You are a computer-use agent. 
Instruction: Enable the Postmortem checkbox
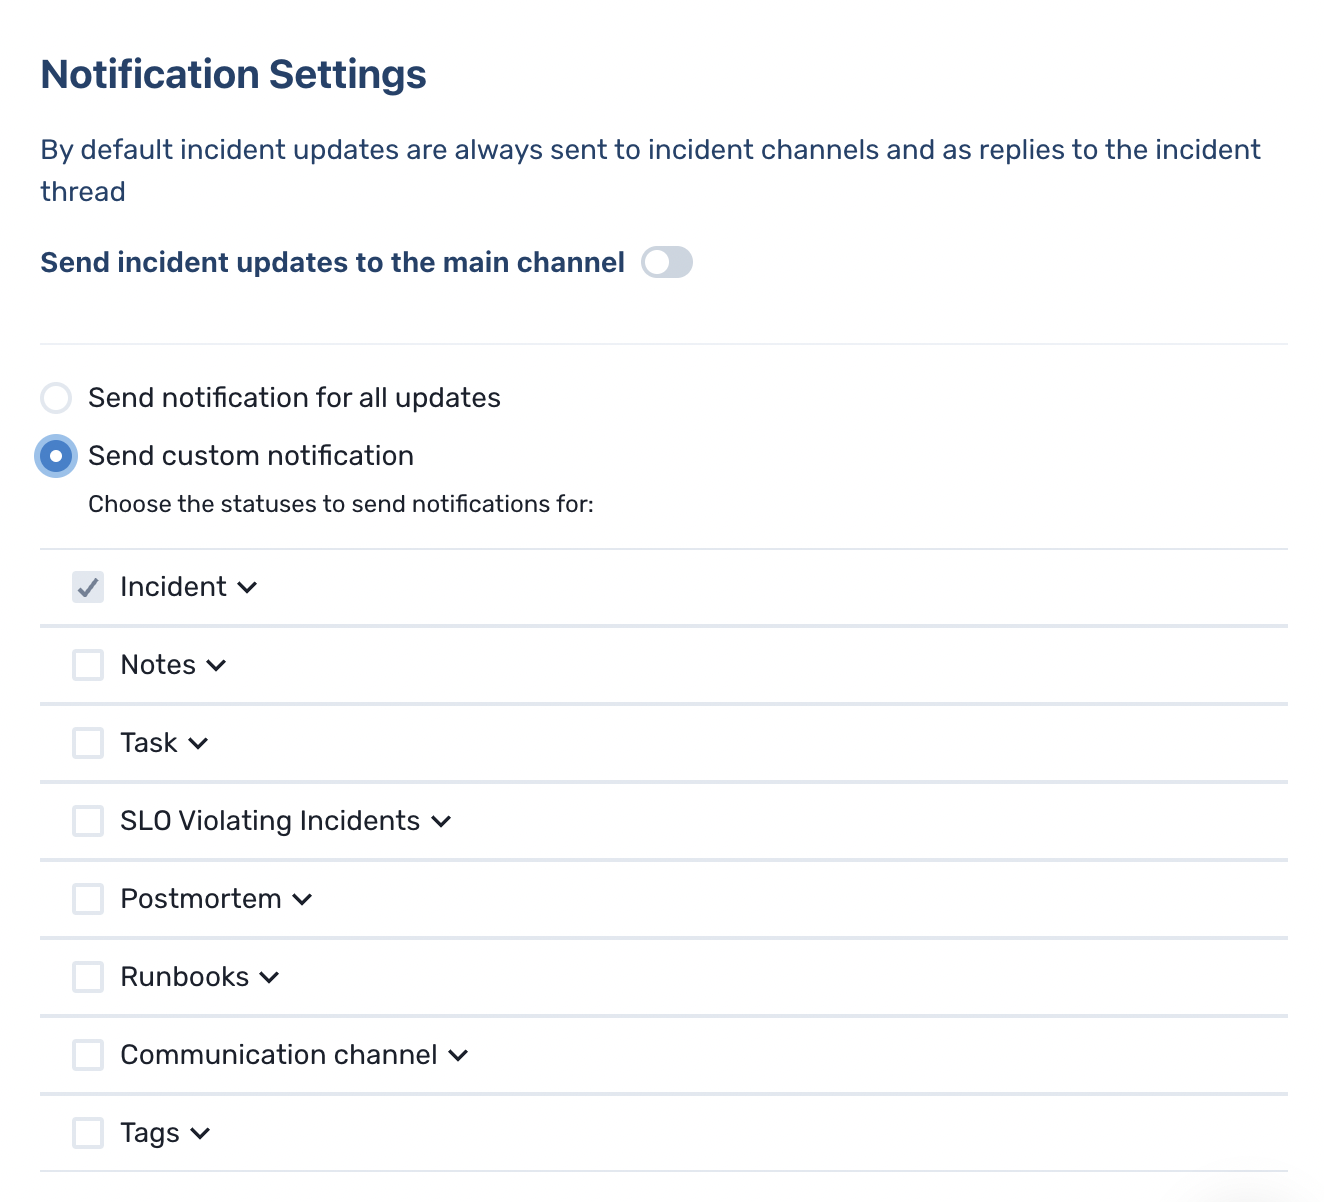click(88, 899)
